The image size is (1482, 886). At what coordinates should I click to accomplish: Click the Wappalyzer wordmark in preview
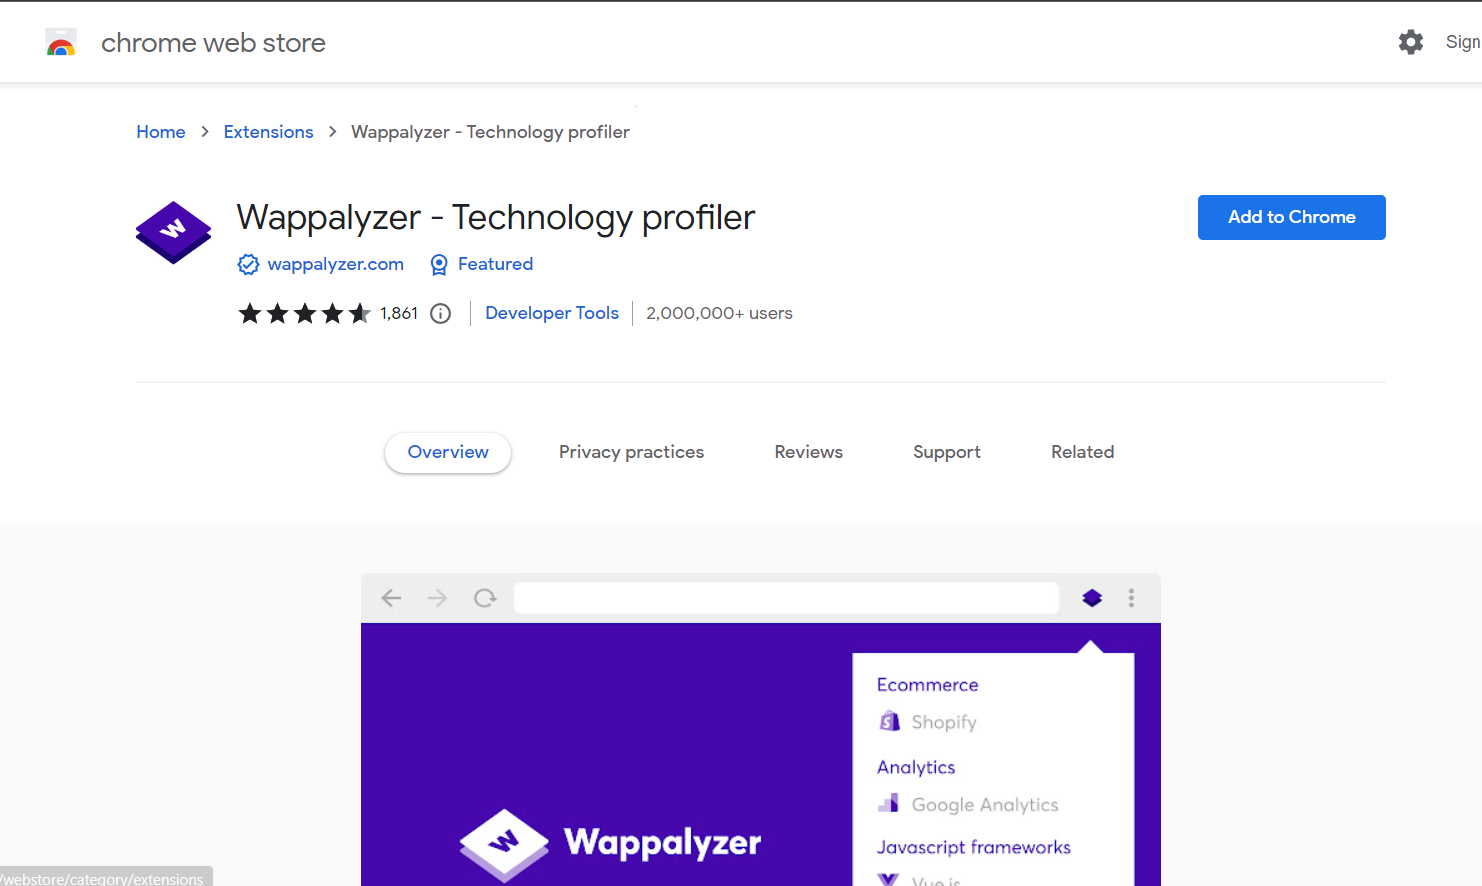click(662, 843)
